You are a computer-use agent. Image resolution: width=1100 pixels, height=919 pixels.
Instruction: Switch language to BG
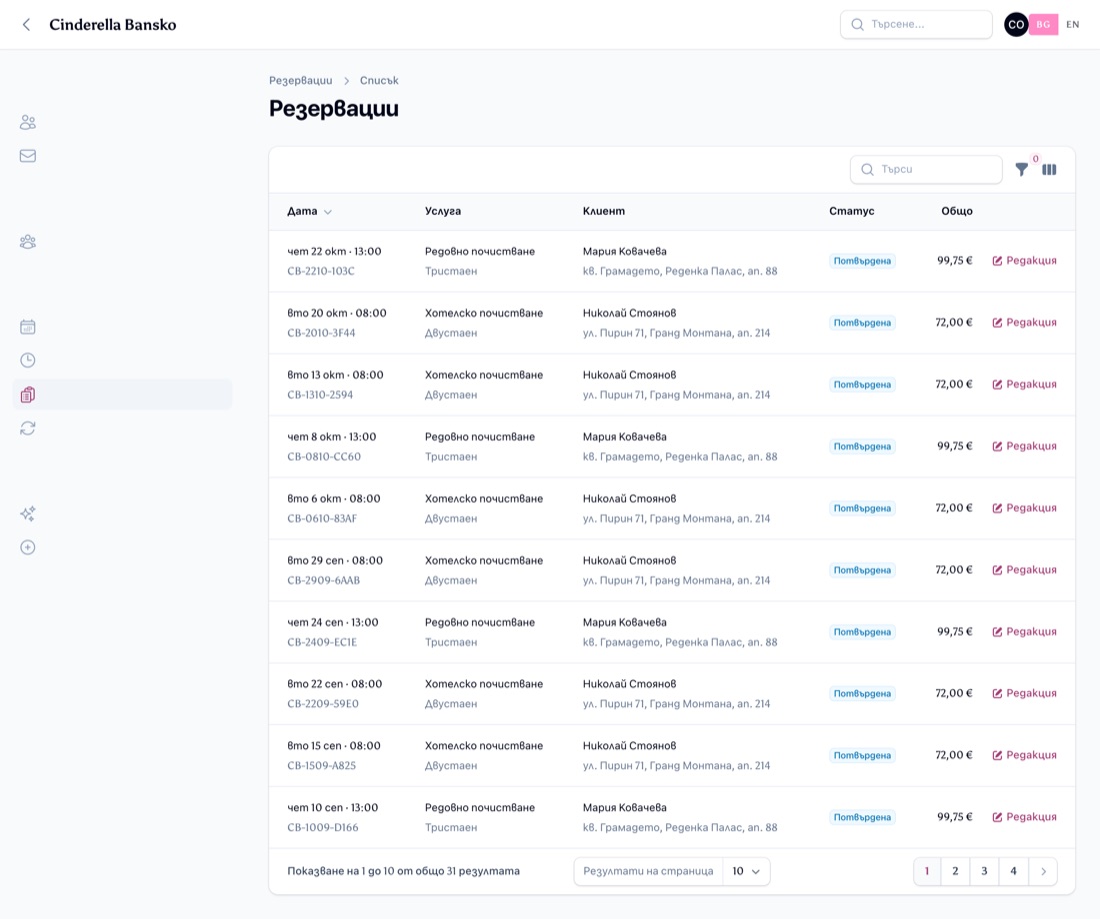tap(1043, 25)
